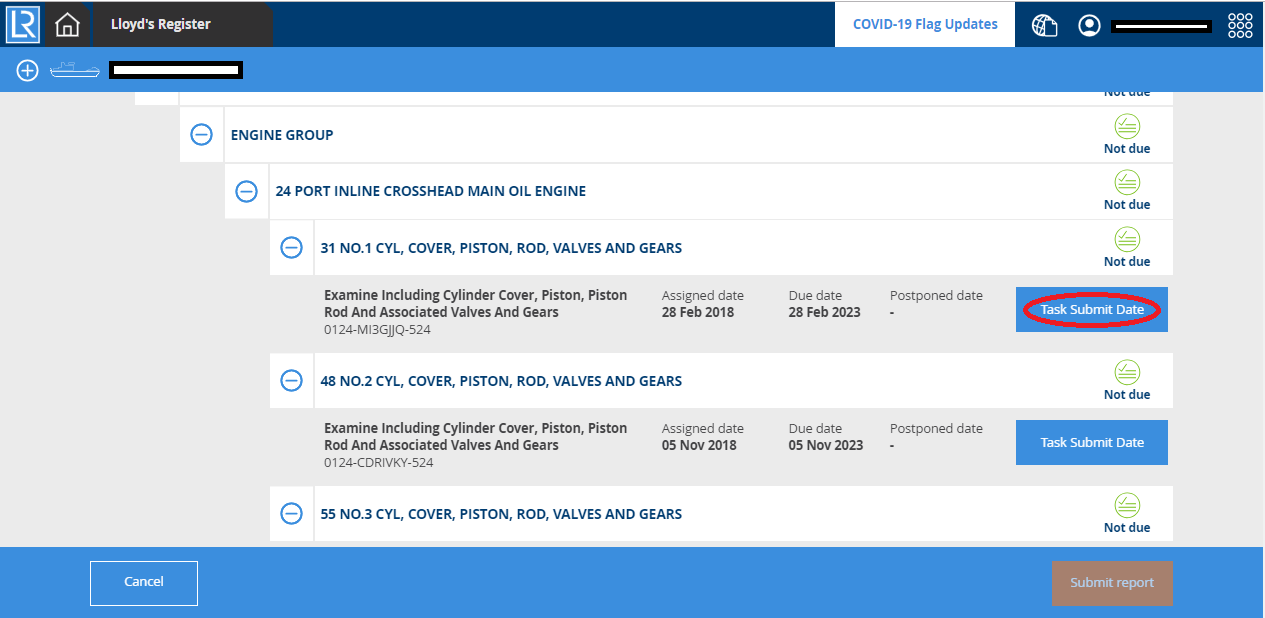Open the apps grid menu icon

point(1240,25)
